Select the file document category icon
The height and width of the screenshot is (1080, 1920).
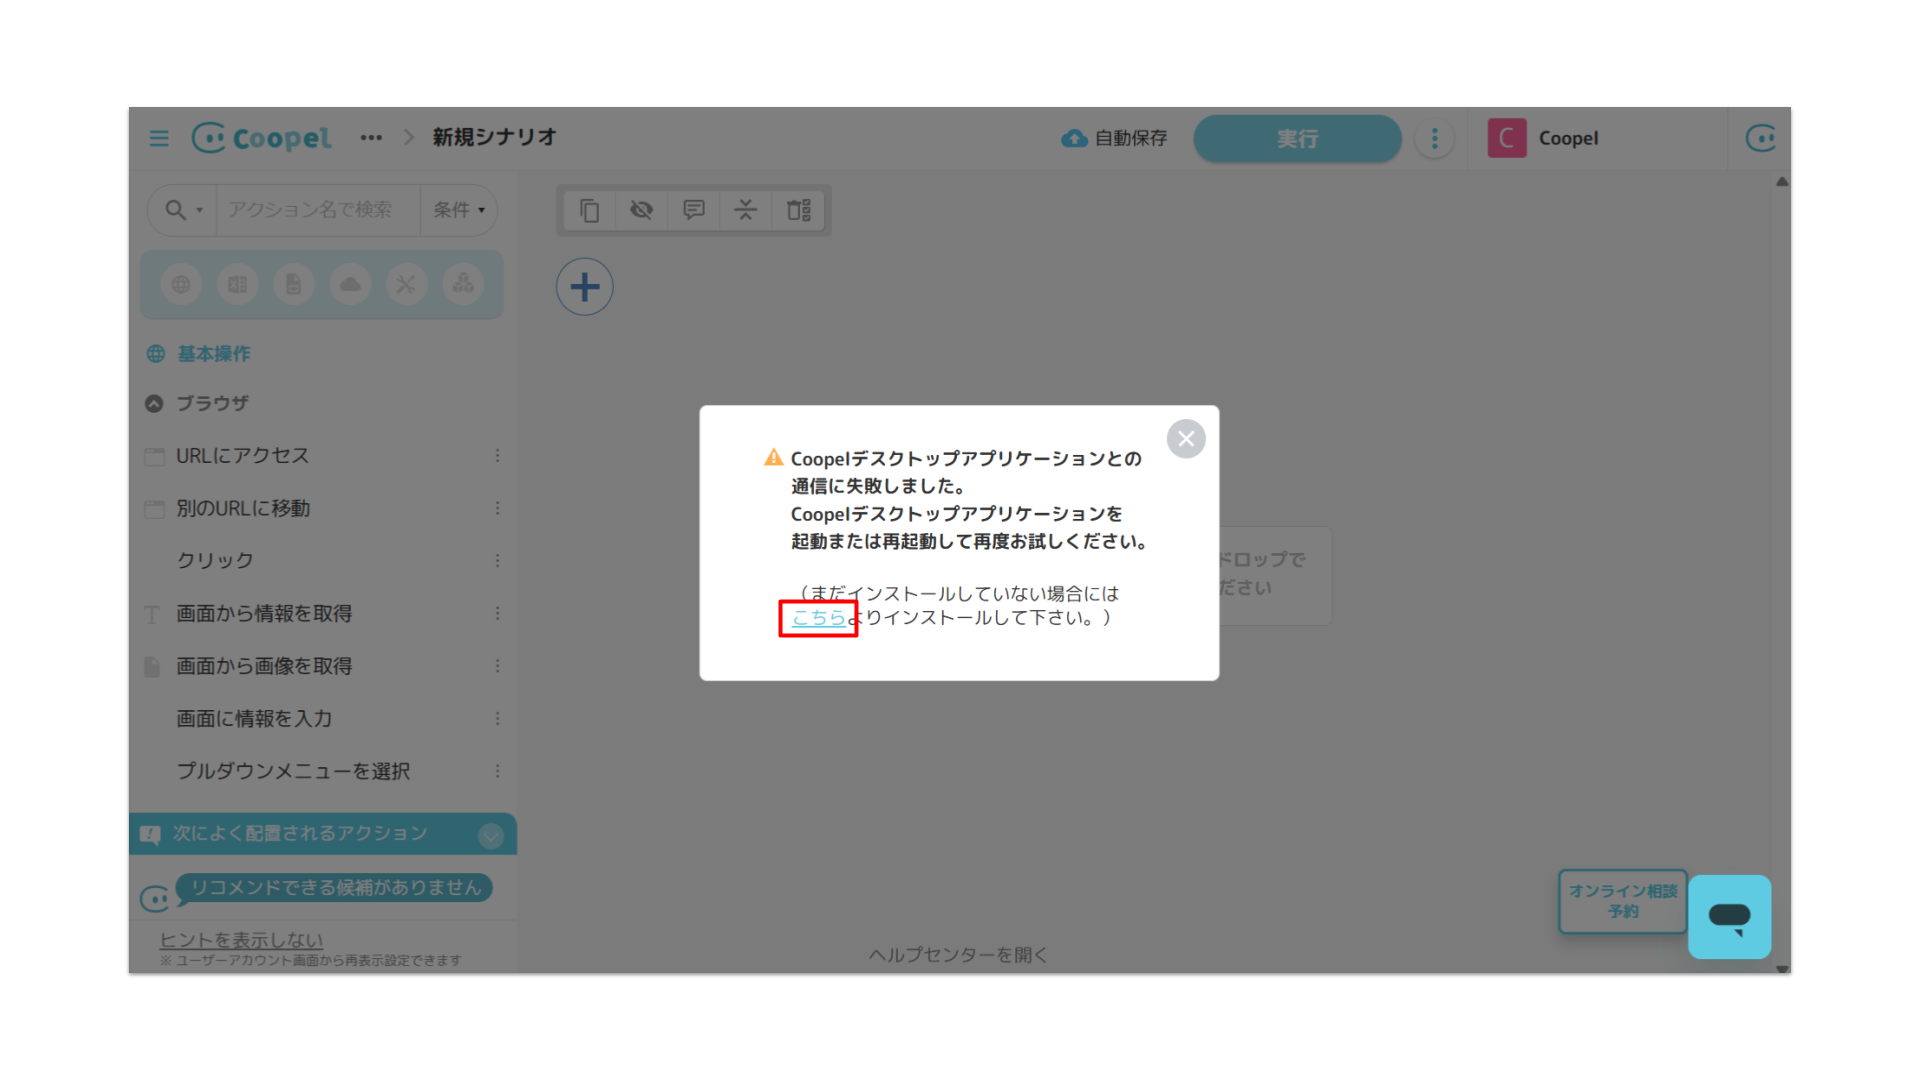(x=293, y=284)
